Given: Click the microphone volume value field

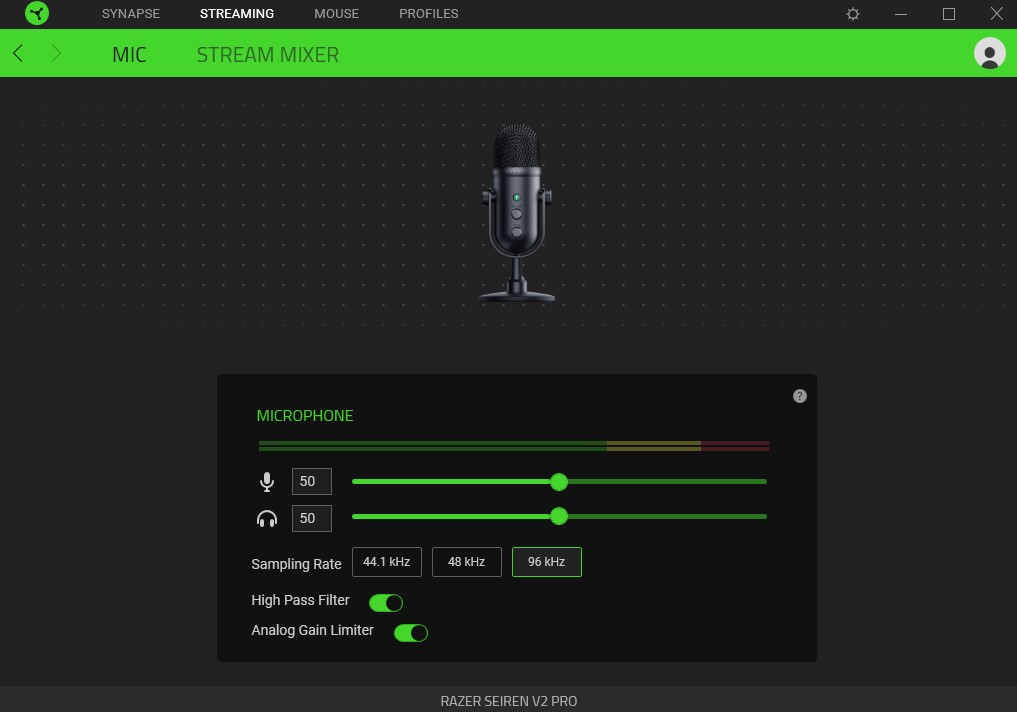Looking at the screenshot, I should [x=311, y=482].
